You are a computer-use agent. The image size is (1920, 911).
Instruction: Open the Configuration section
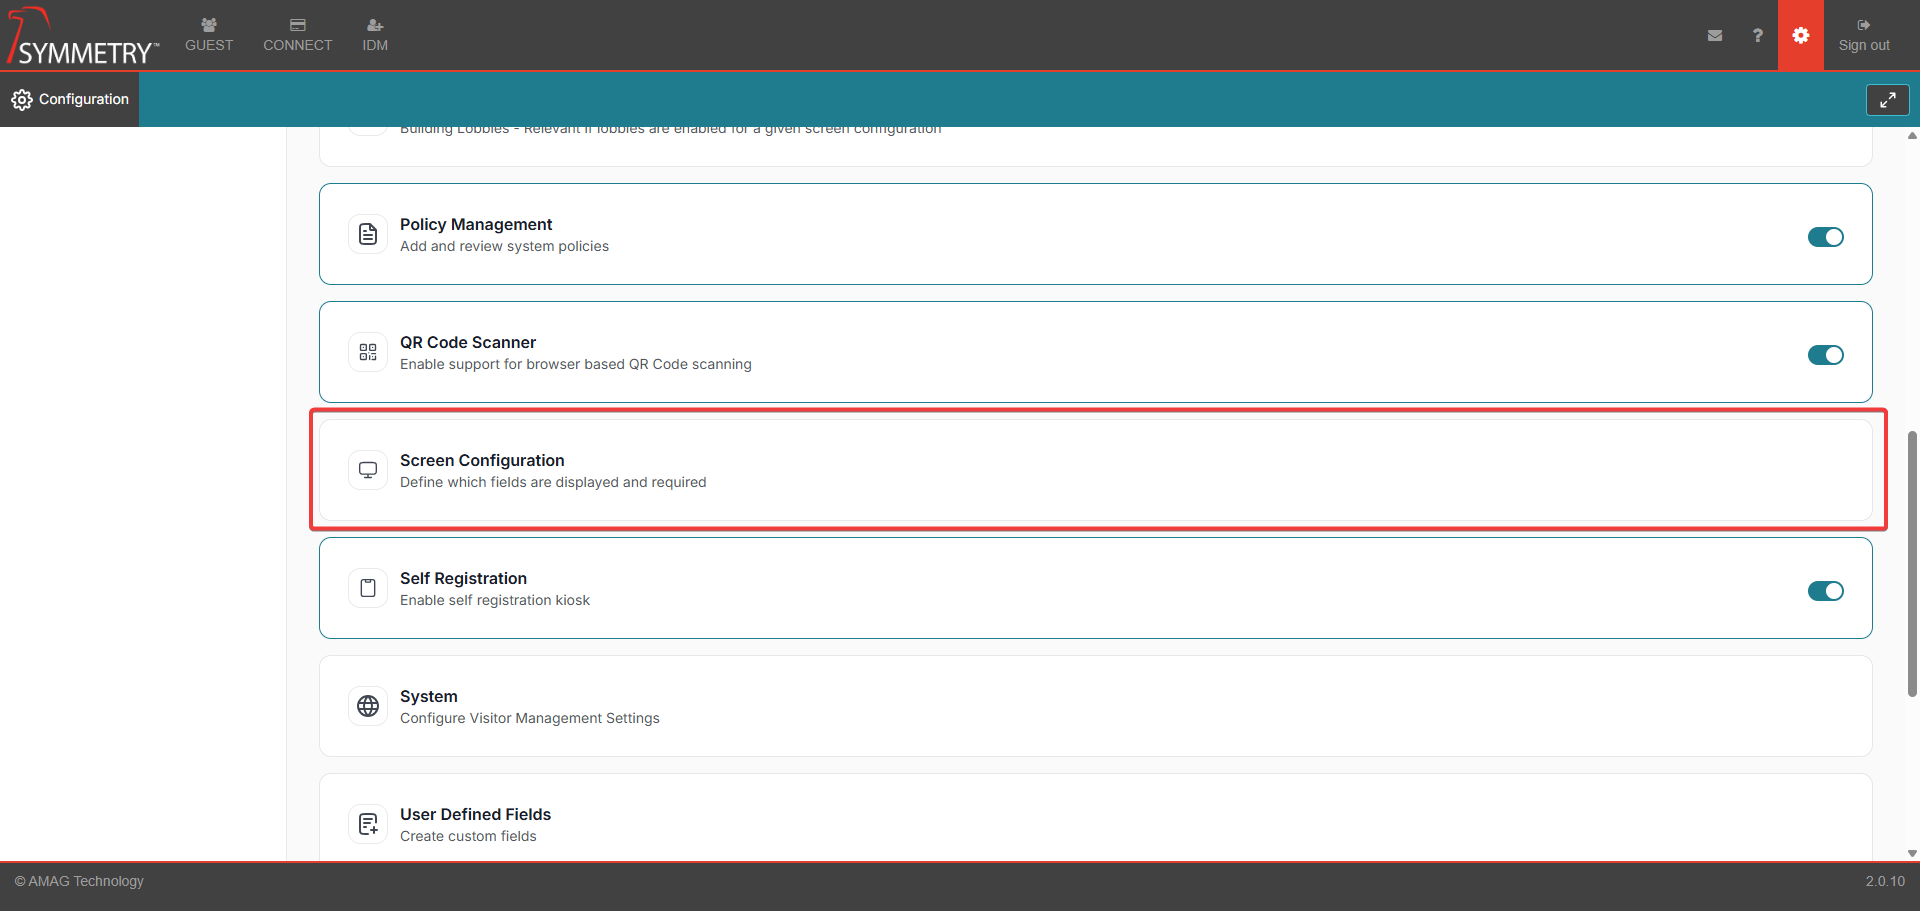point(69,99)
